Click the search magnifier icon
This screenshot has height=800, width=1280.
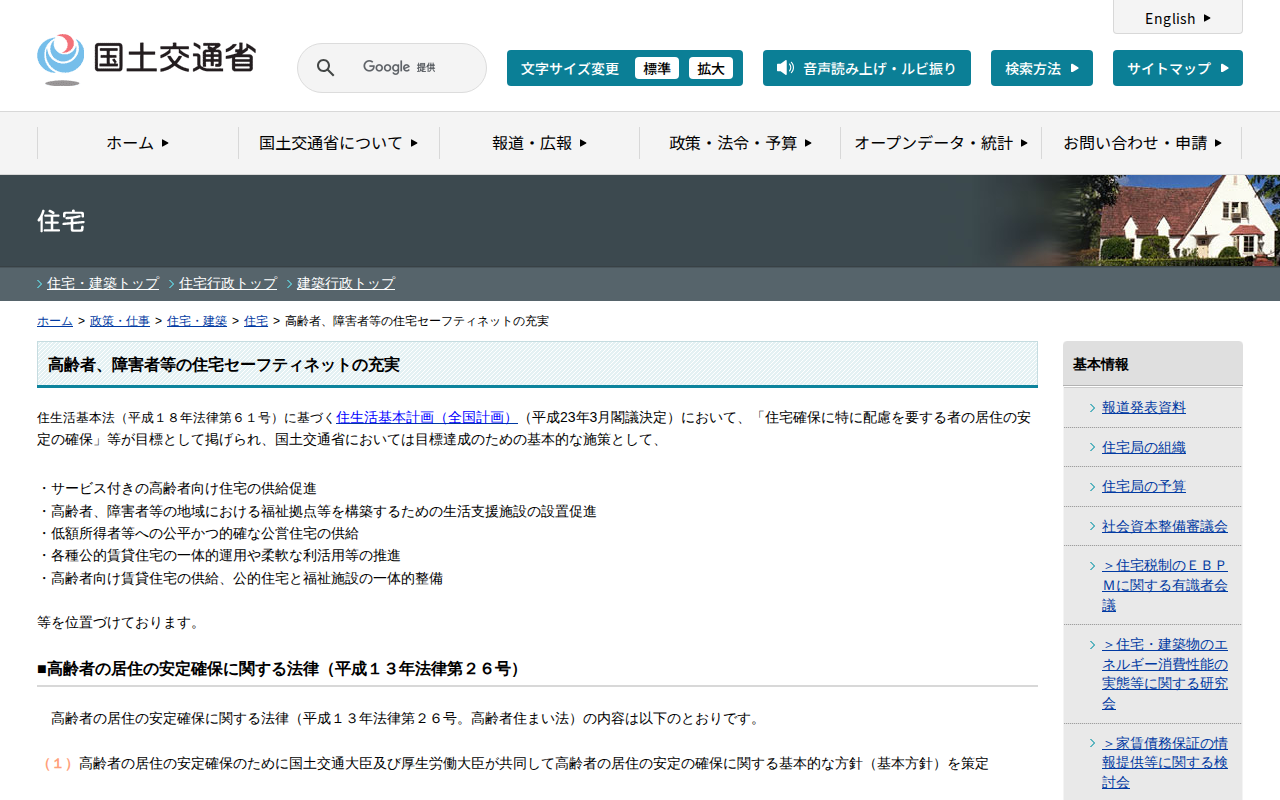(x=325, y=68)
